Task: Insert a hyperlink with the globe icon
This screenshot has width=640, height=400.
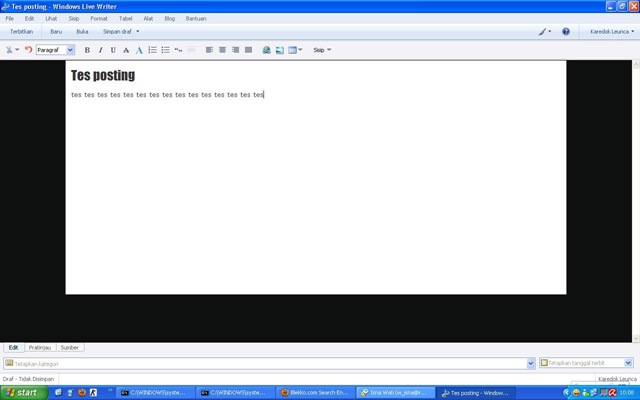Action: point(267,50)
